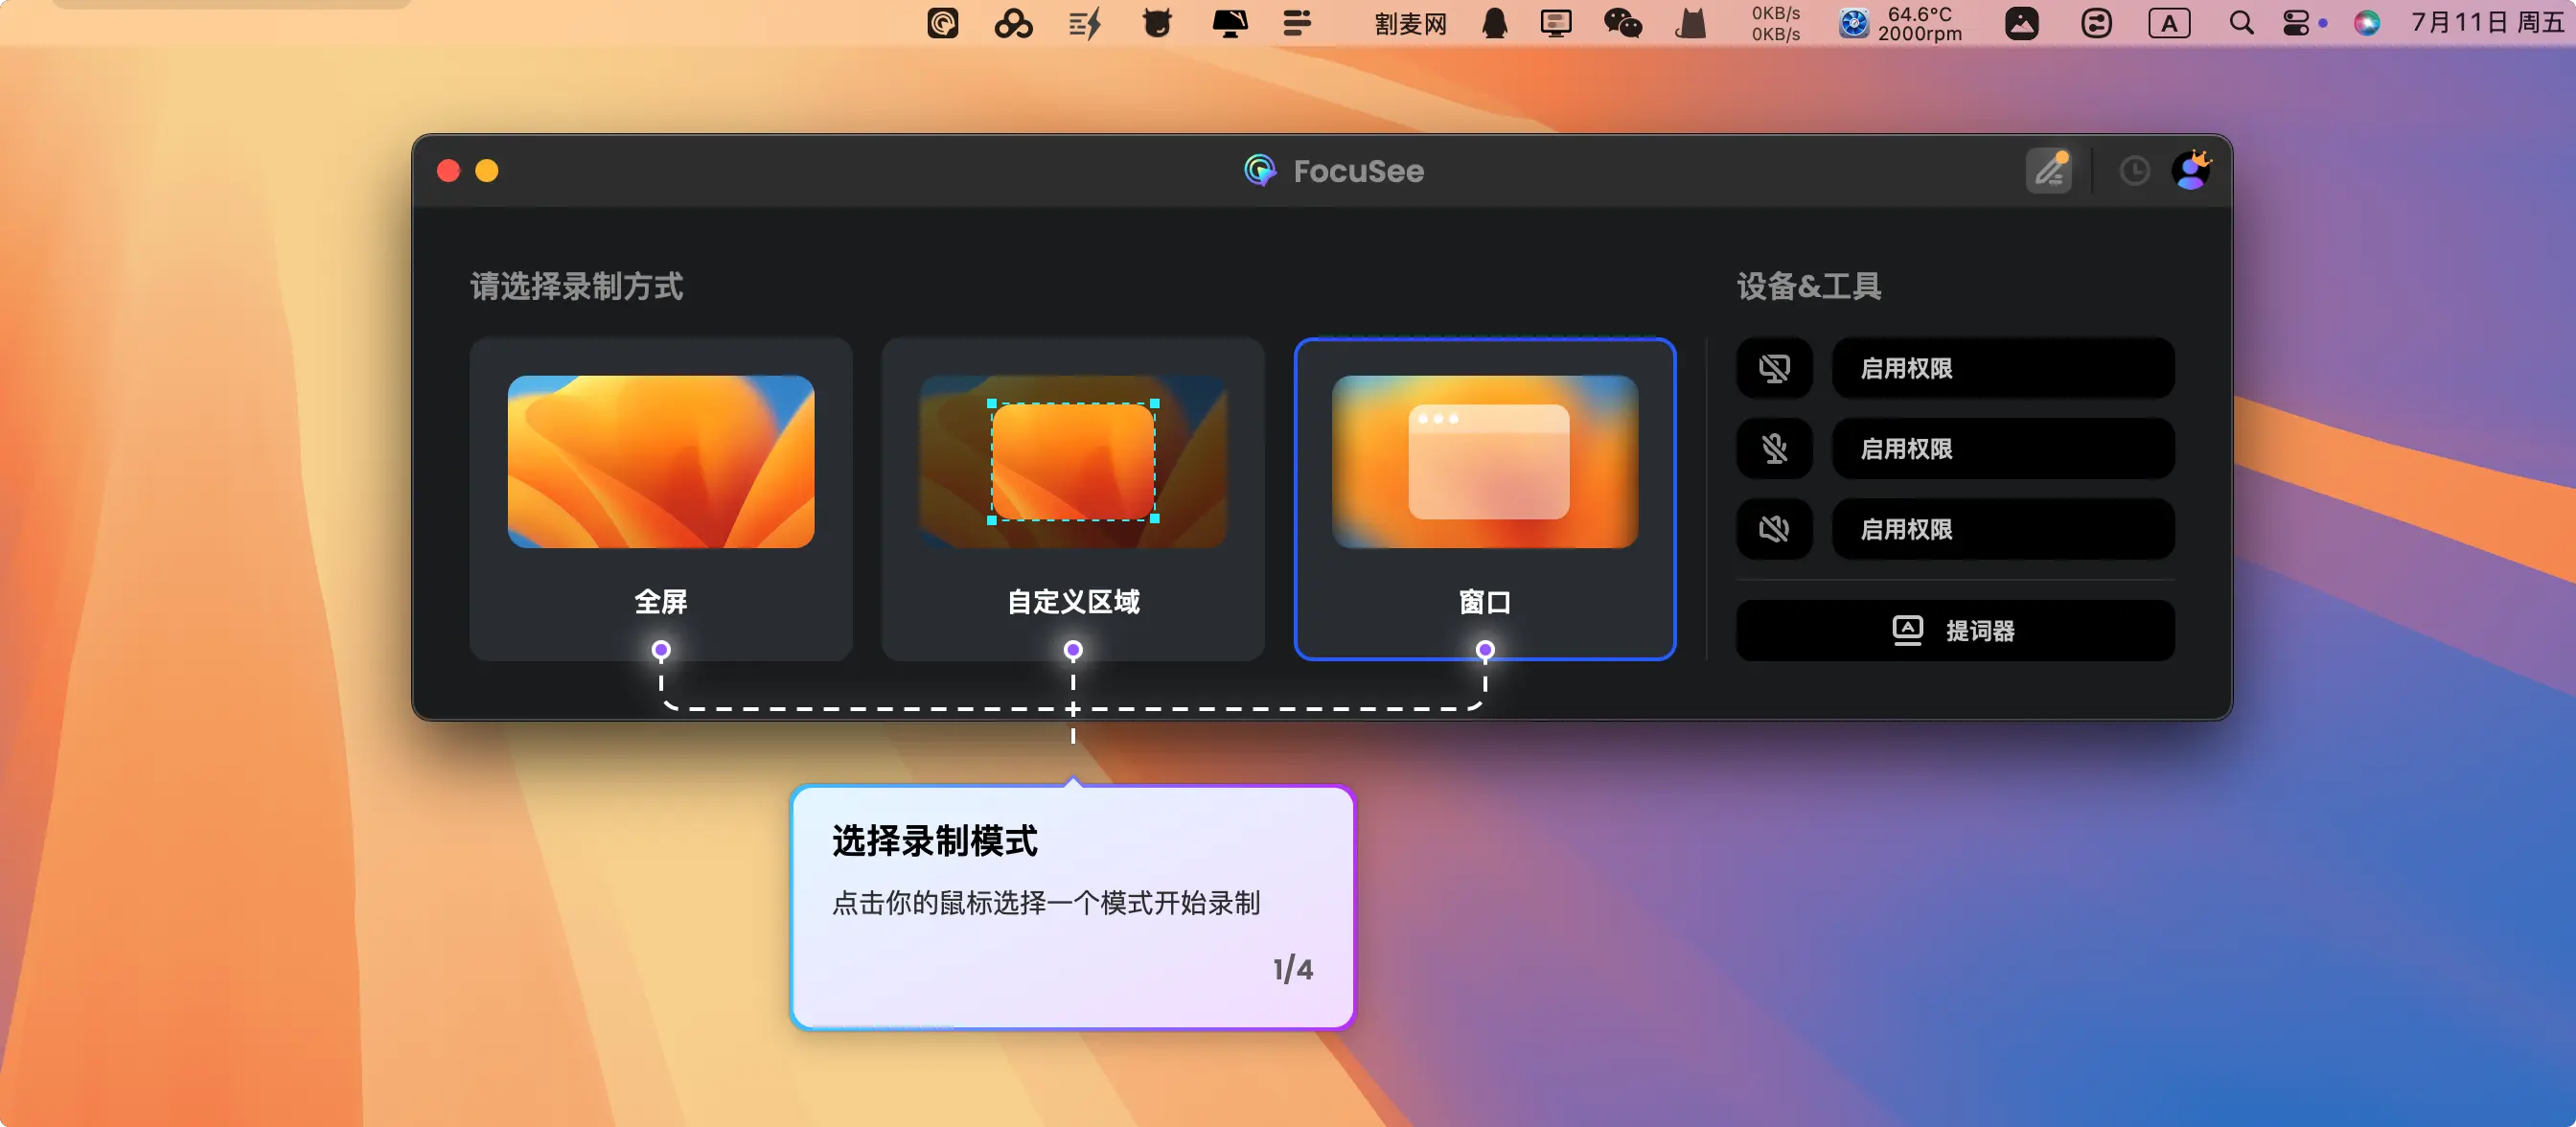Image resolution: width=2576 pixels, height=1127 pixels.
Task: Open the QQ penguin menu bar icon
Action: [x=1494, y=23]
